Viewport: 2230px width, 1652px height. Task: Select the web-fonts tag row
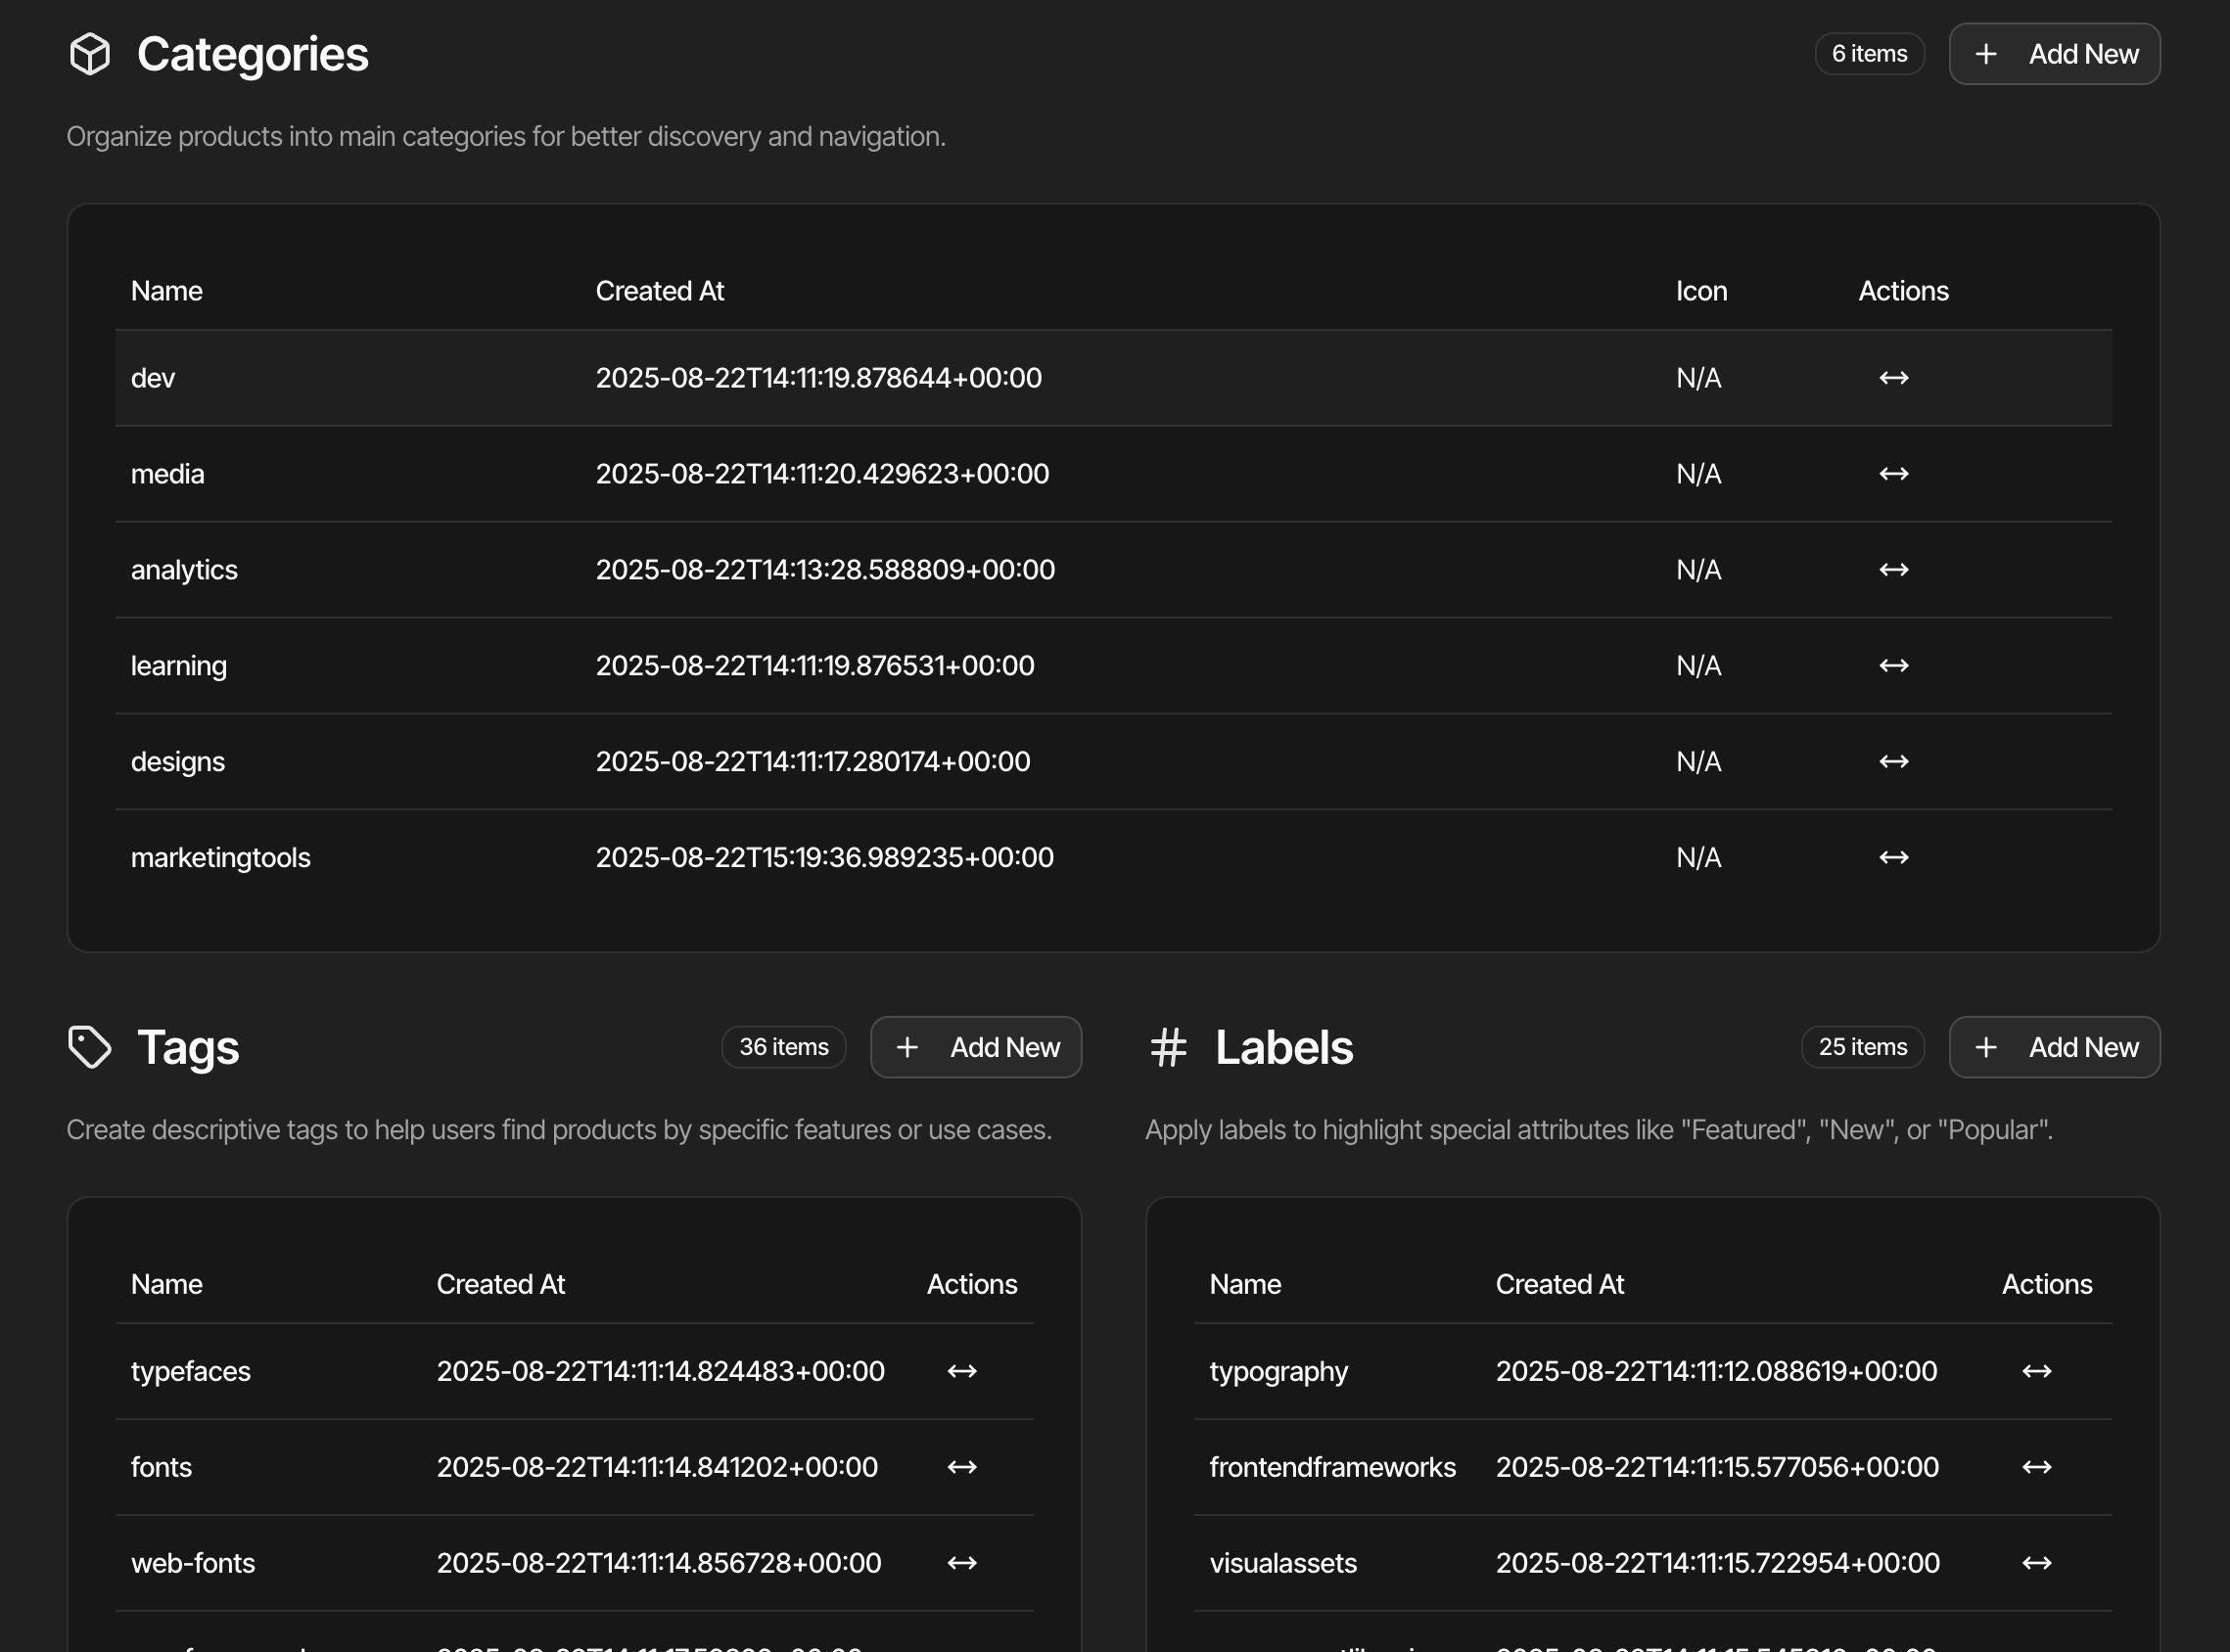(500, 1562)
